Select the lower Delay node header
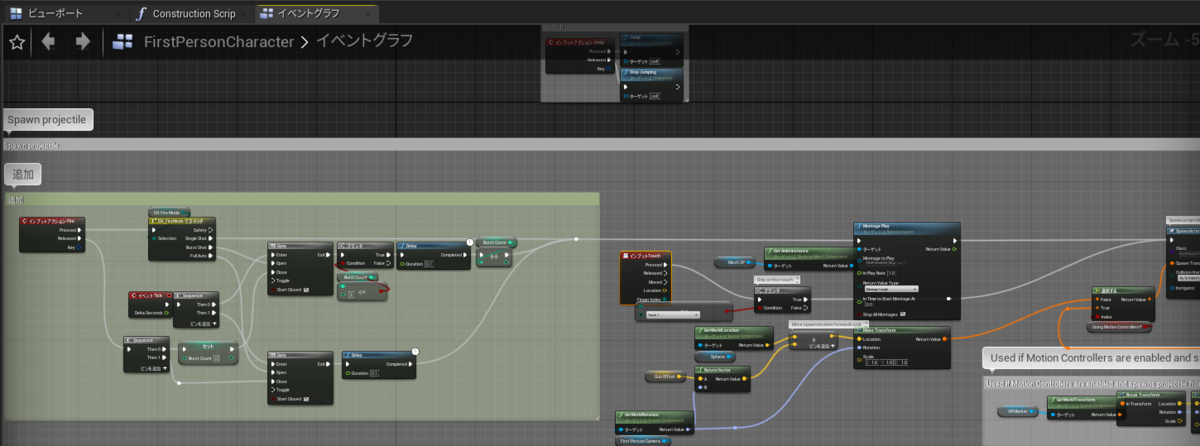1200x446 pixels. point(379,355)
